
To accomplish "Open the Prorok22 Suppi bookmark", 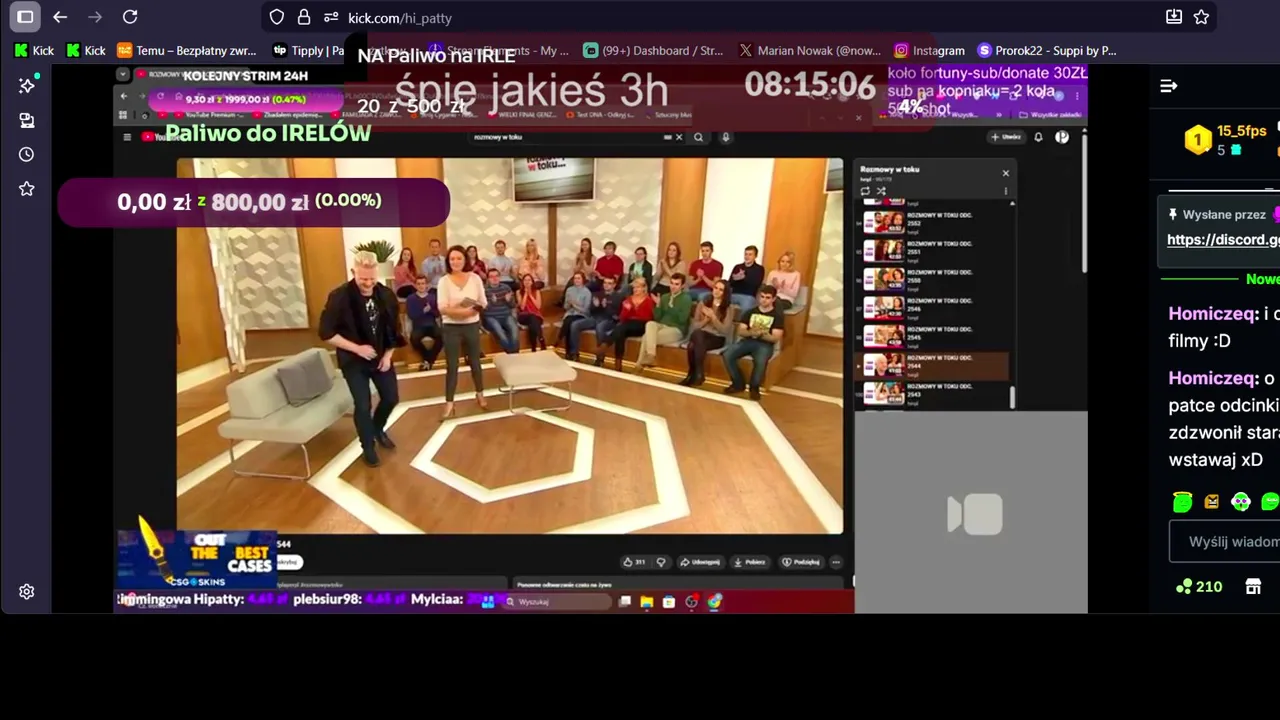I will pyautogui.click(x=1047, y=50).
